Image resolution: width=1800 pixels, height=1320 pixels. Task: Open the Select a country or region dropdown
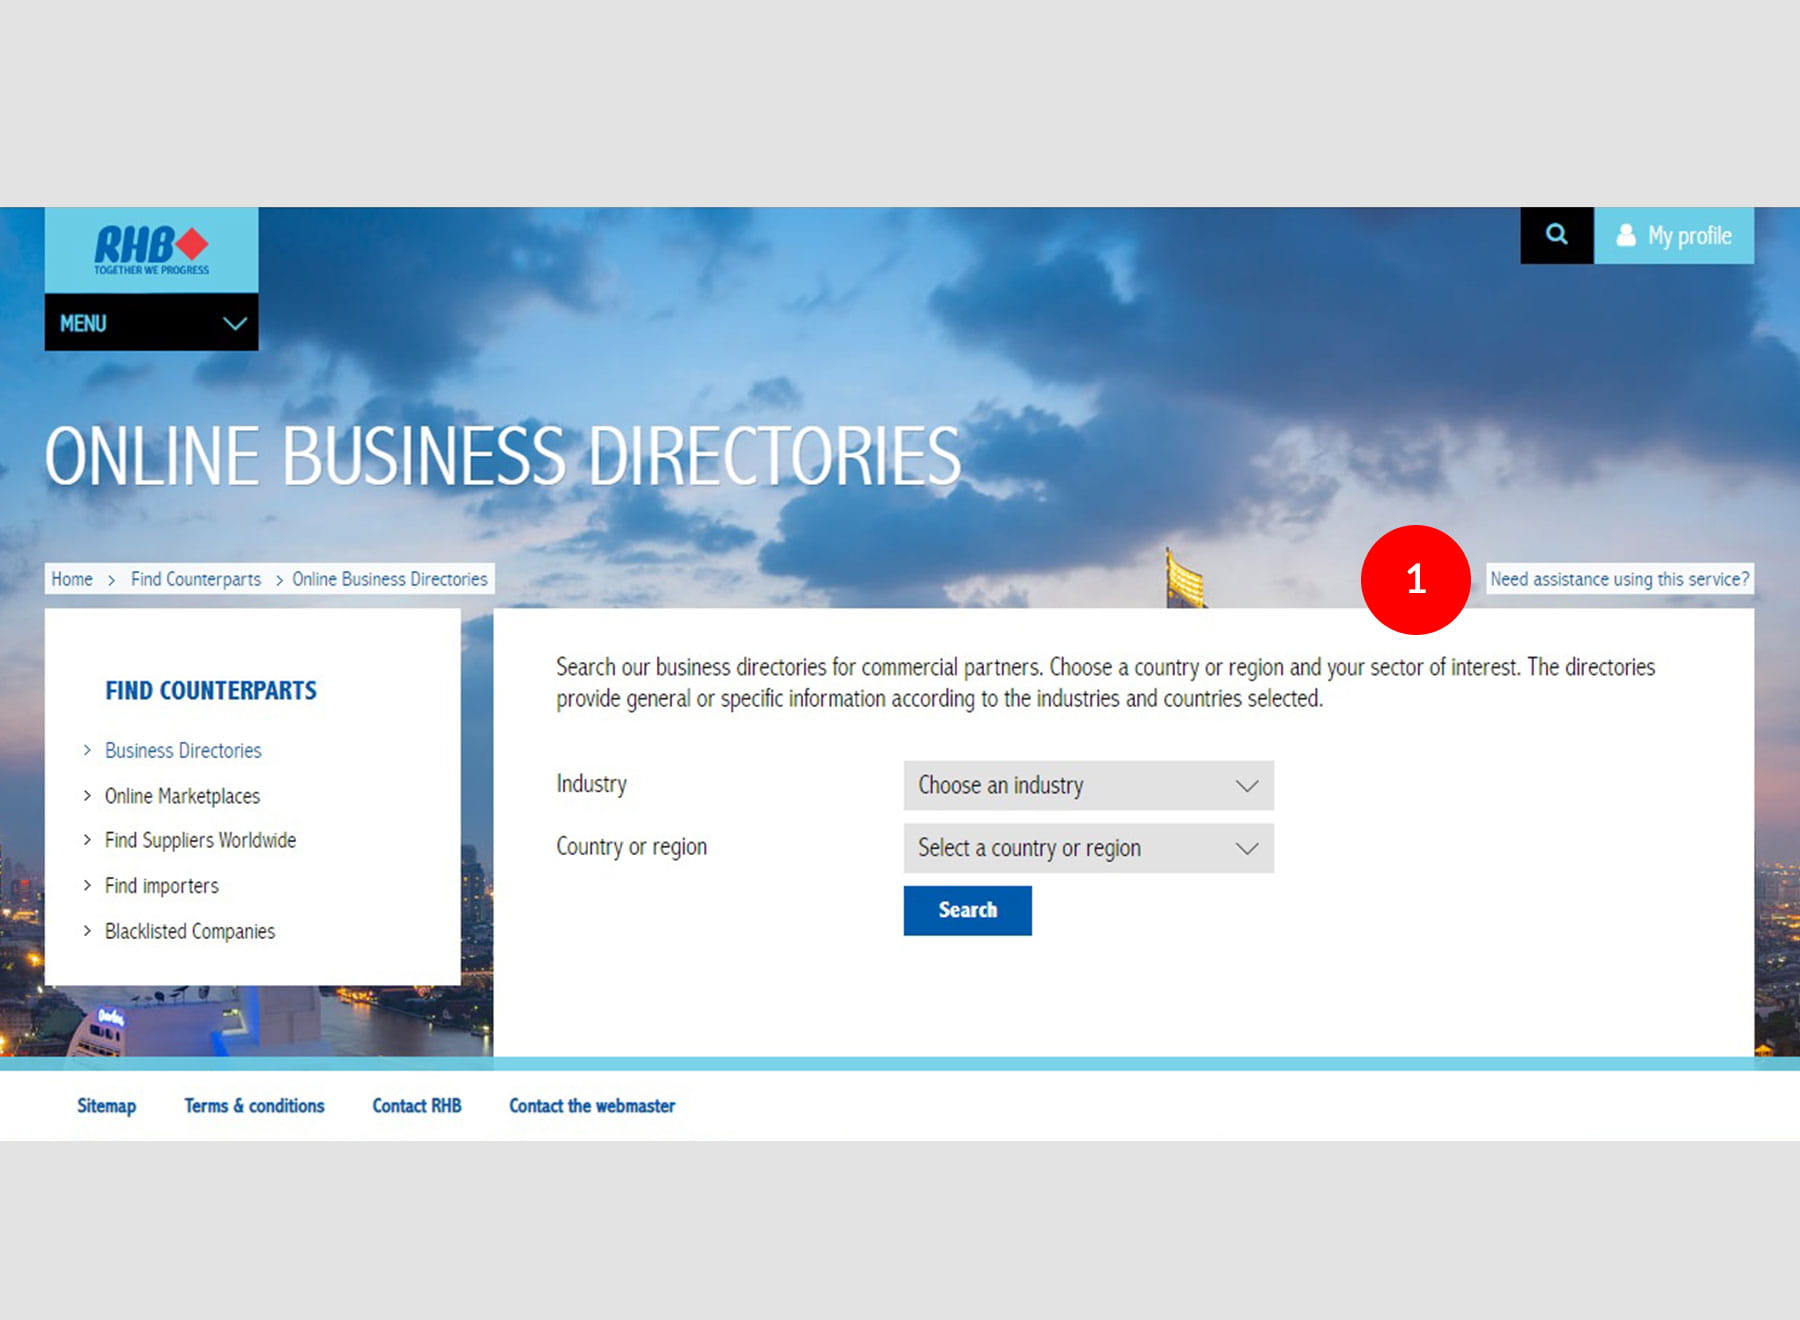pyautogui.click(x=1088, y=848)
